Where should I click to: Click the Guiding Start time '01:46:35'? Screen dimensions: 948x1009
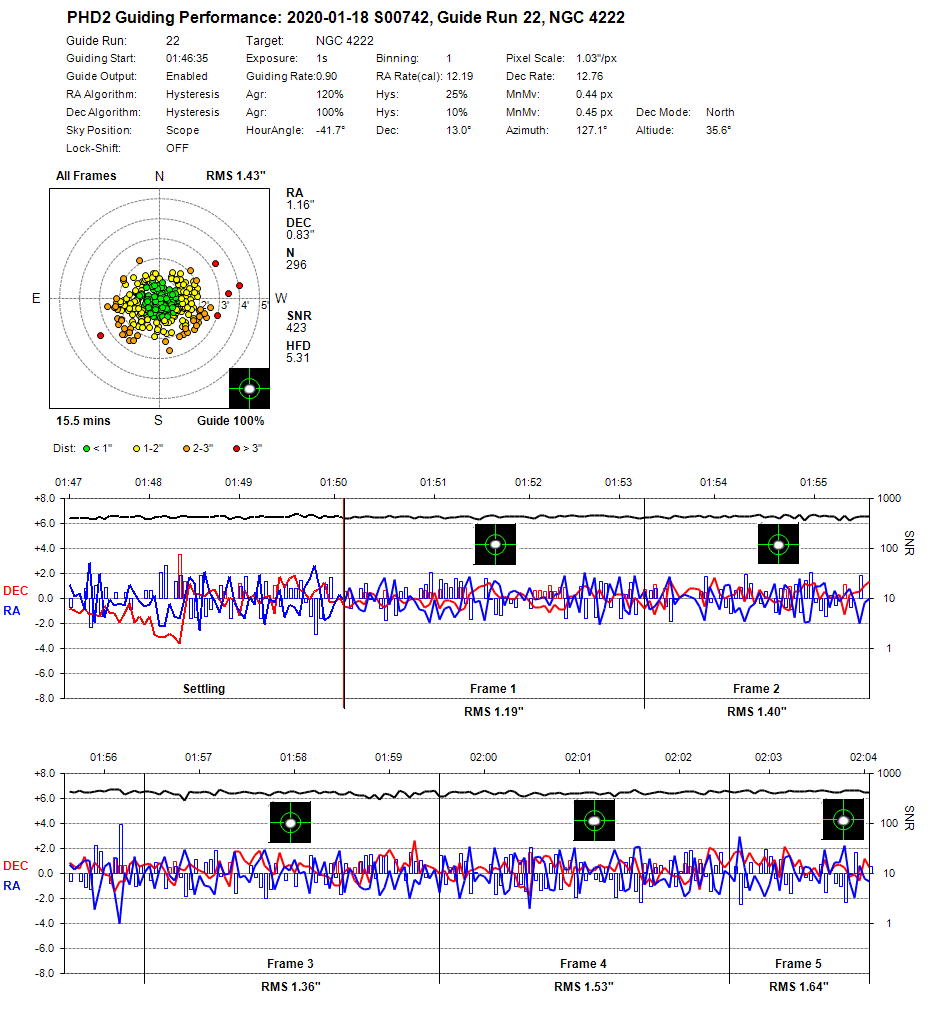coord(187,58)
